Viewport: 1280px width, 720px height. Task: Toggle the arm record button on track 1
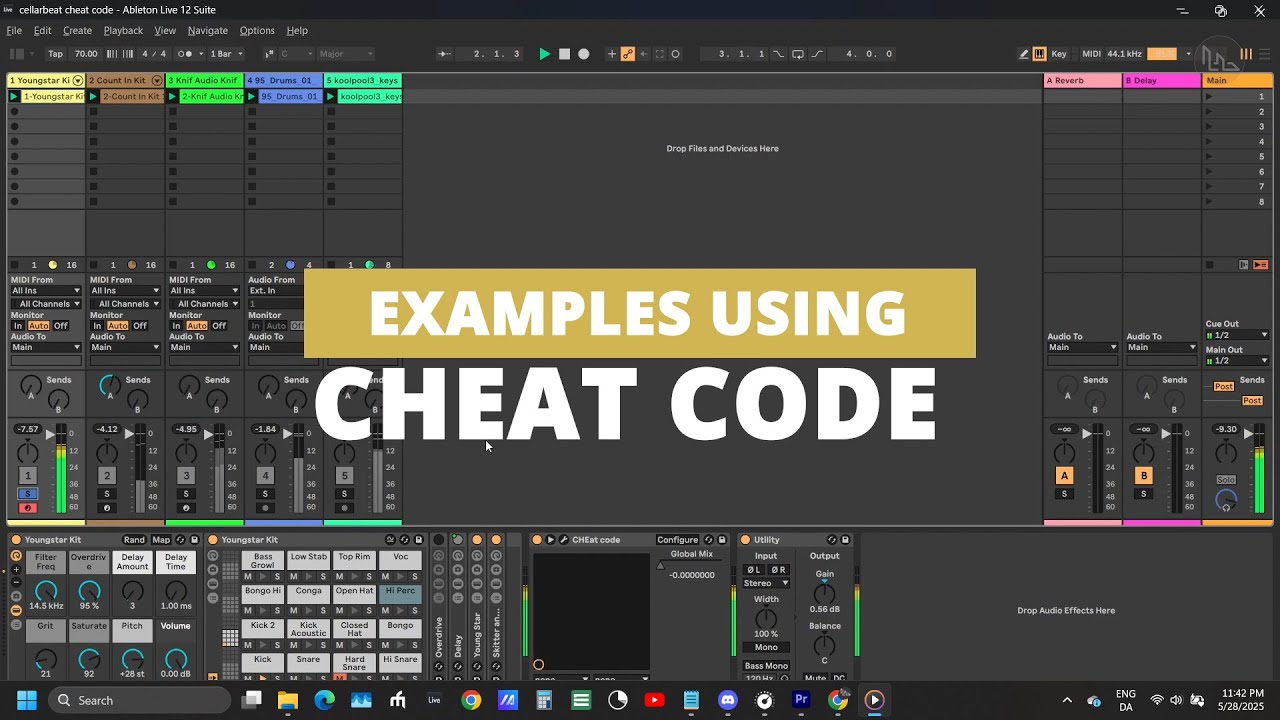[x=28, y=508]
